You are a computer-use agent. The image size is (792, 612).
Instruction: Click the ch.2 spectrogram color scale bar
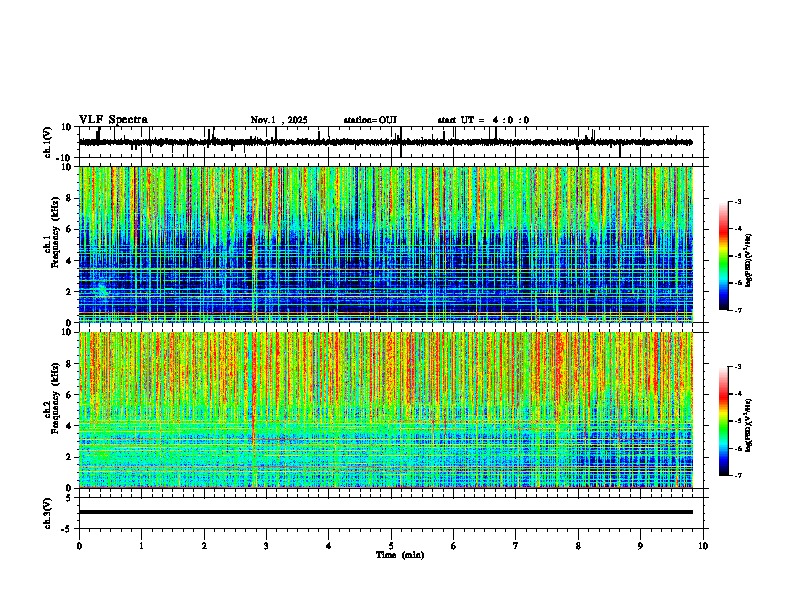[x=724, y=421]
